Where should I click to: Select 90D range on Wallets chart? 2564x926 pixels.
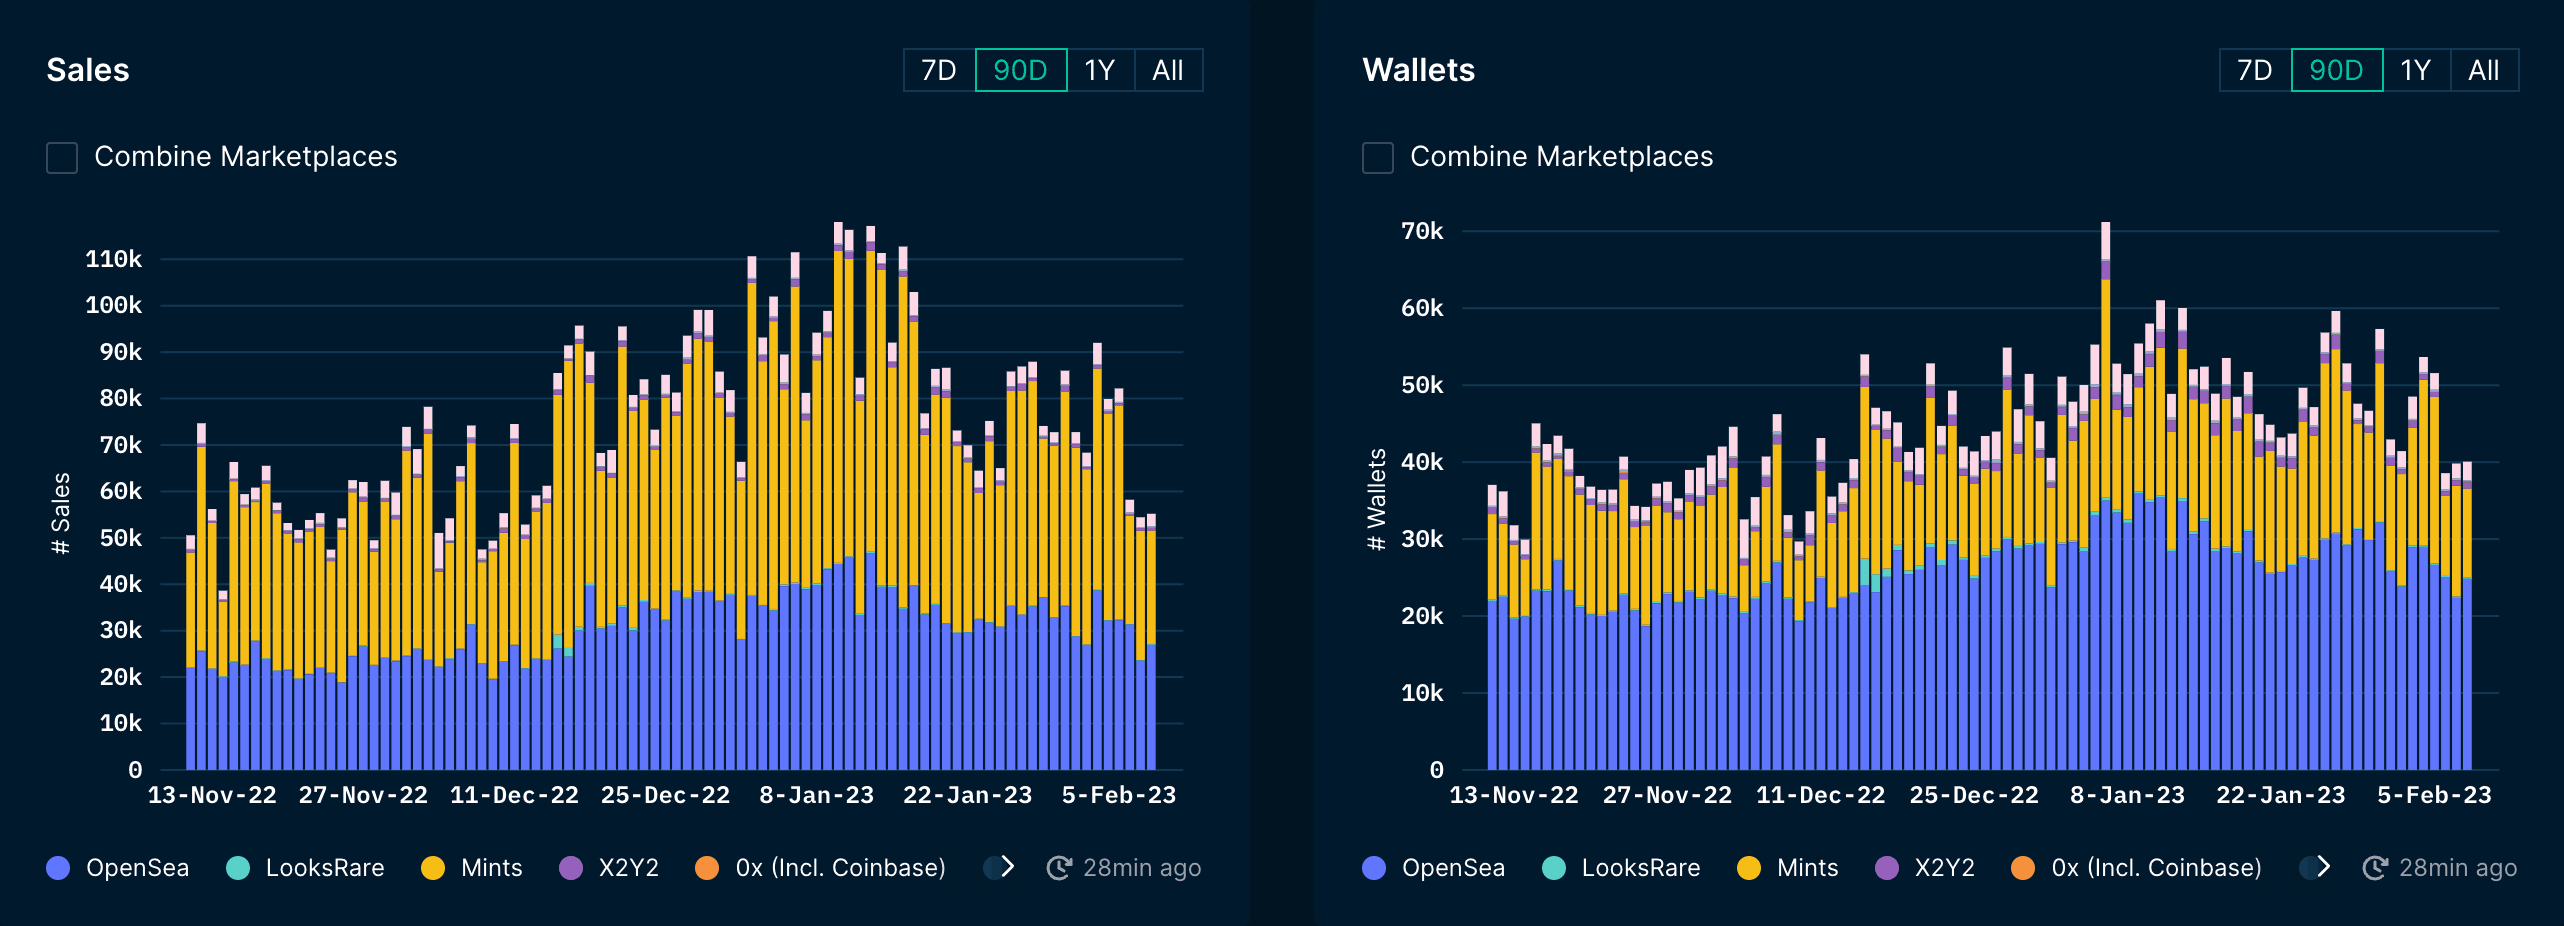pos(2337,70)
